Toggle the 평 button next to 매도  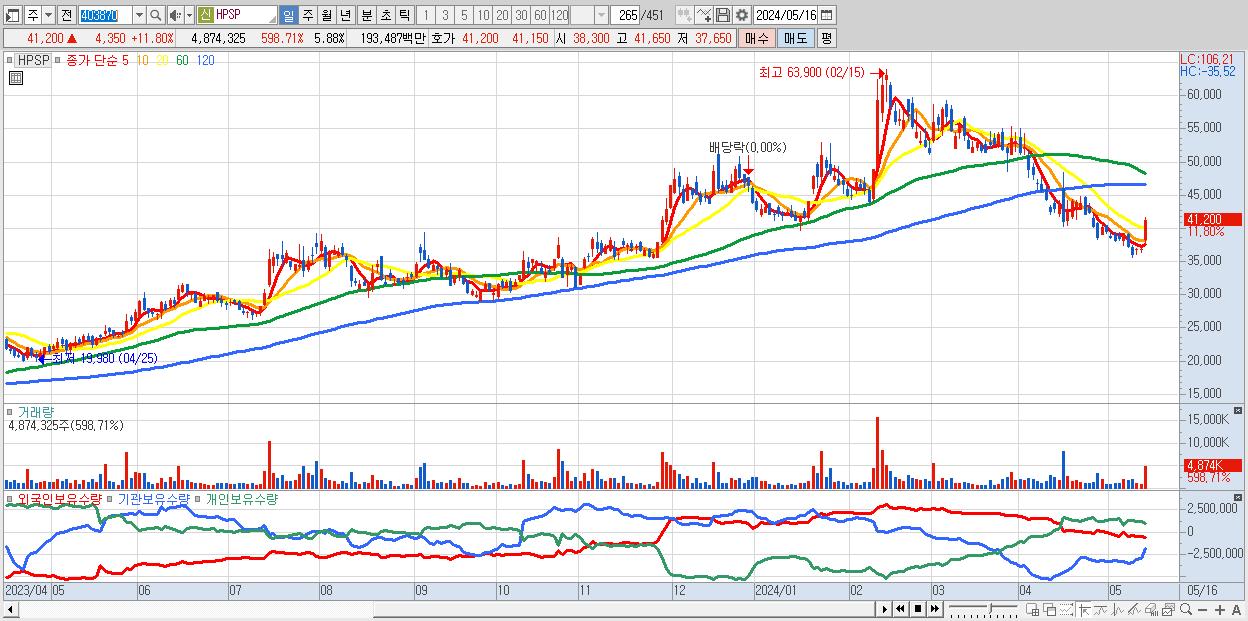pyautogui.click(x=826, y=38)
